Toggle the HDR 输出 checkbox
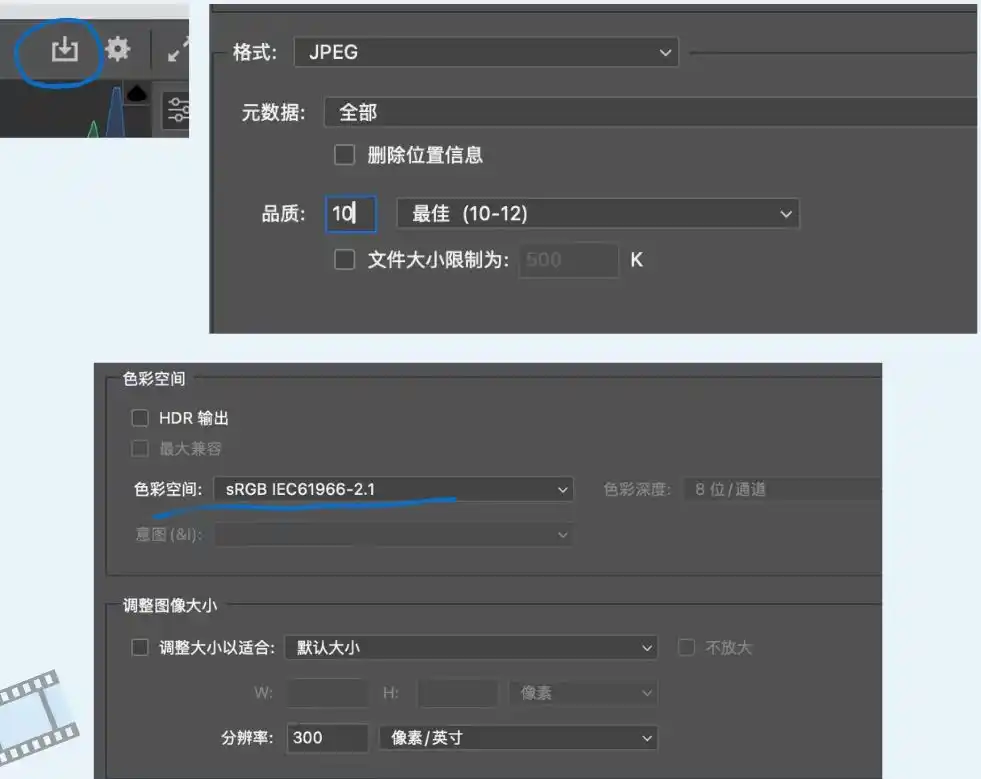This screenshot has width=981, height=779. click(140, 418)
